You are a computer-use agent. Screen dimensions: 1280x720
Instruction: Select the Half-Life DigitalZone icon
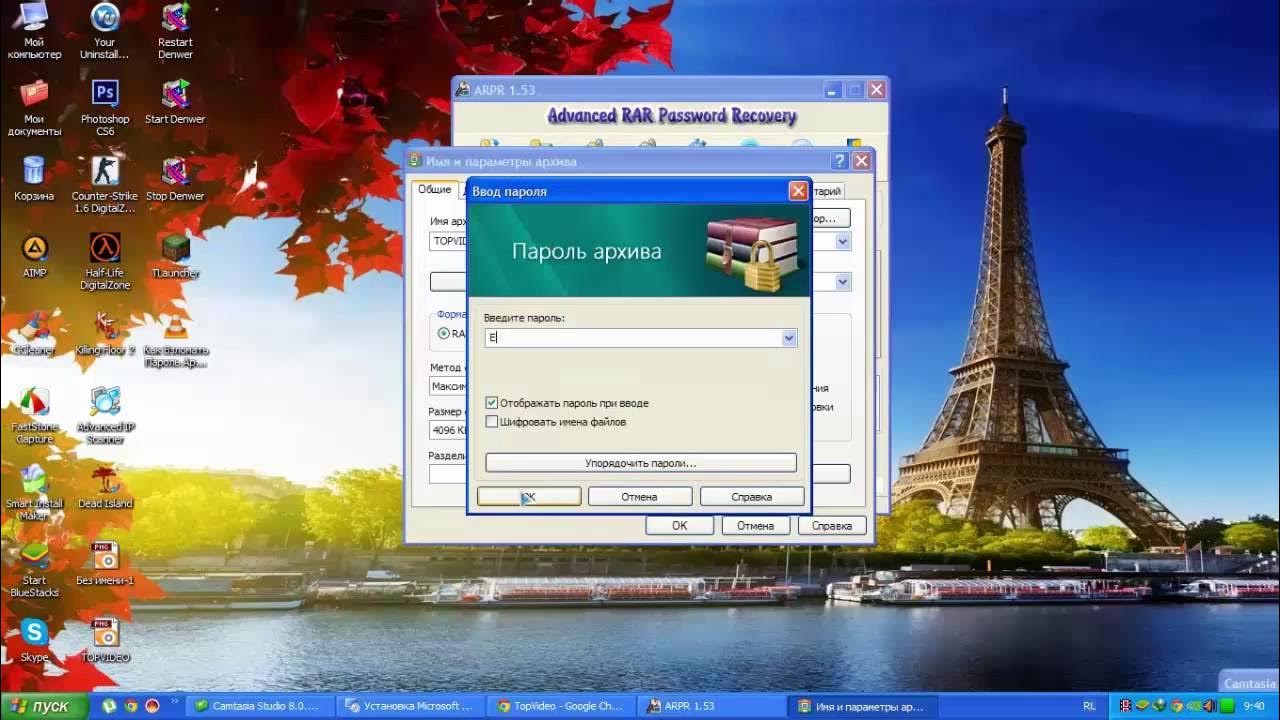(105, 261)
